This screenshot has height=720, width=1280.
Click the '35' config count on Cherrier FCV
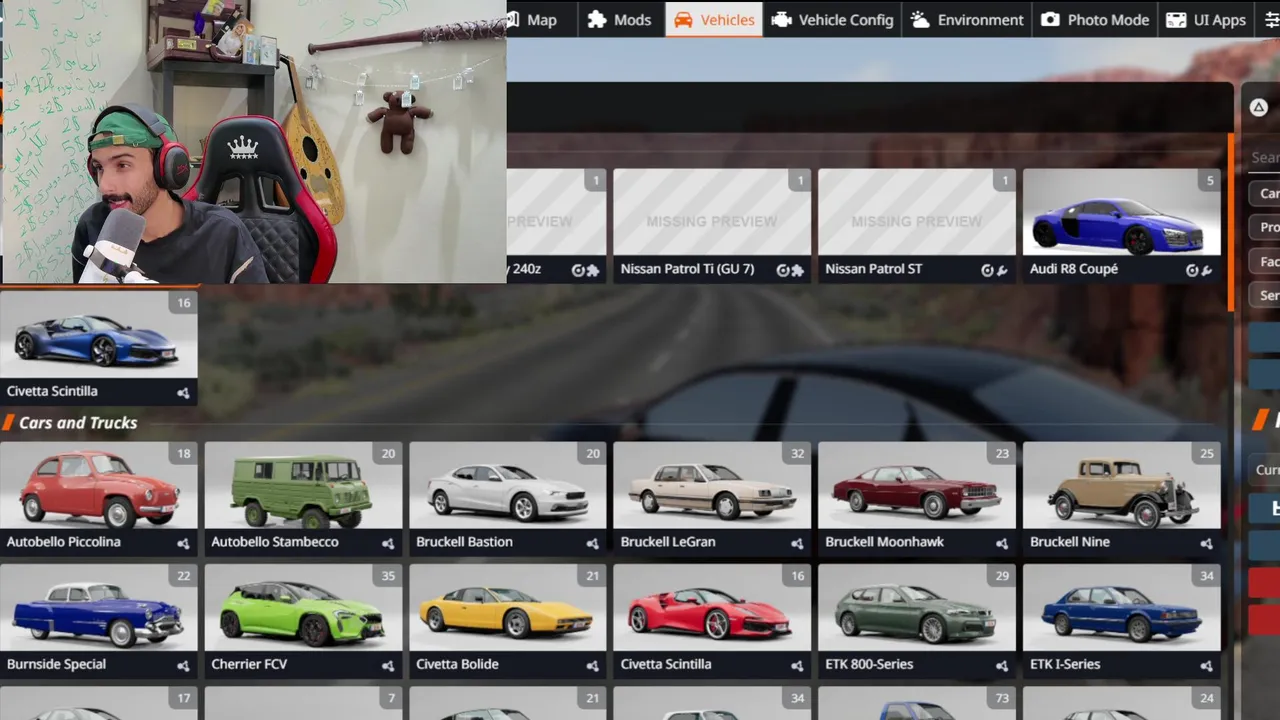point(388,576)
